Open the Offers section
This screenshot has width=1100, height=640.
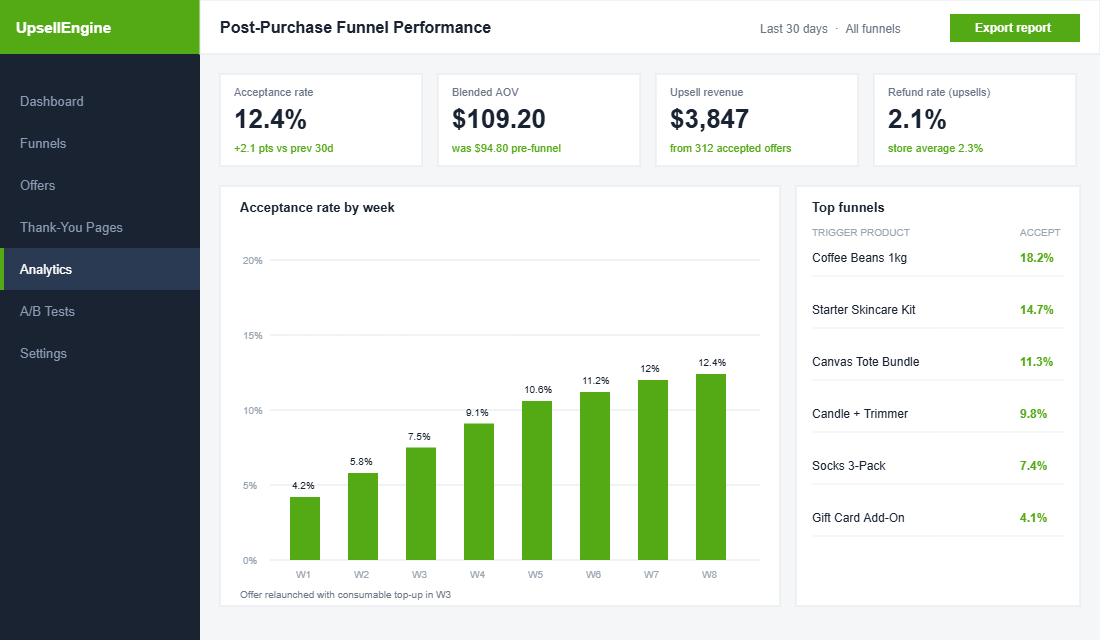[100, 185]
